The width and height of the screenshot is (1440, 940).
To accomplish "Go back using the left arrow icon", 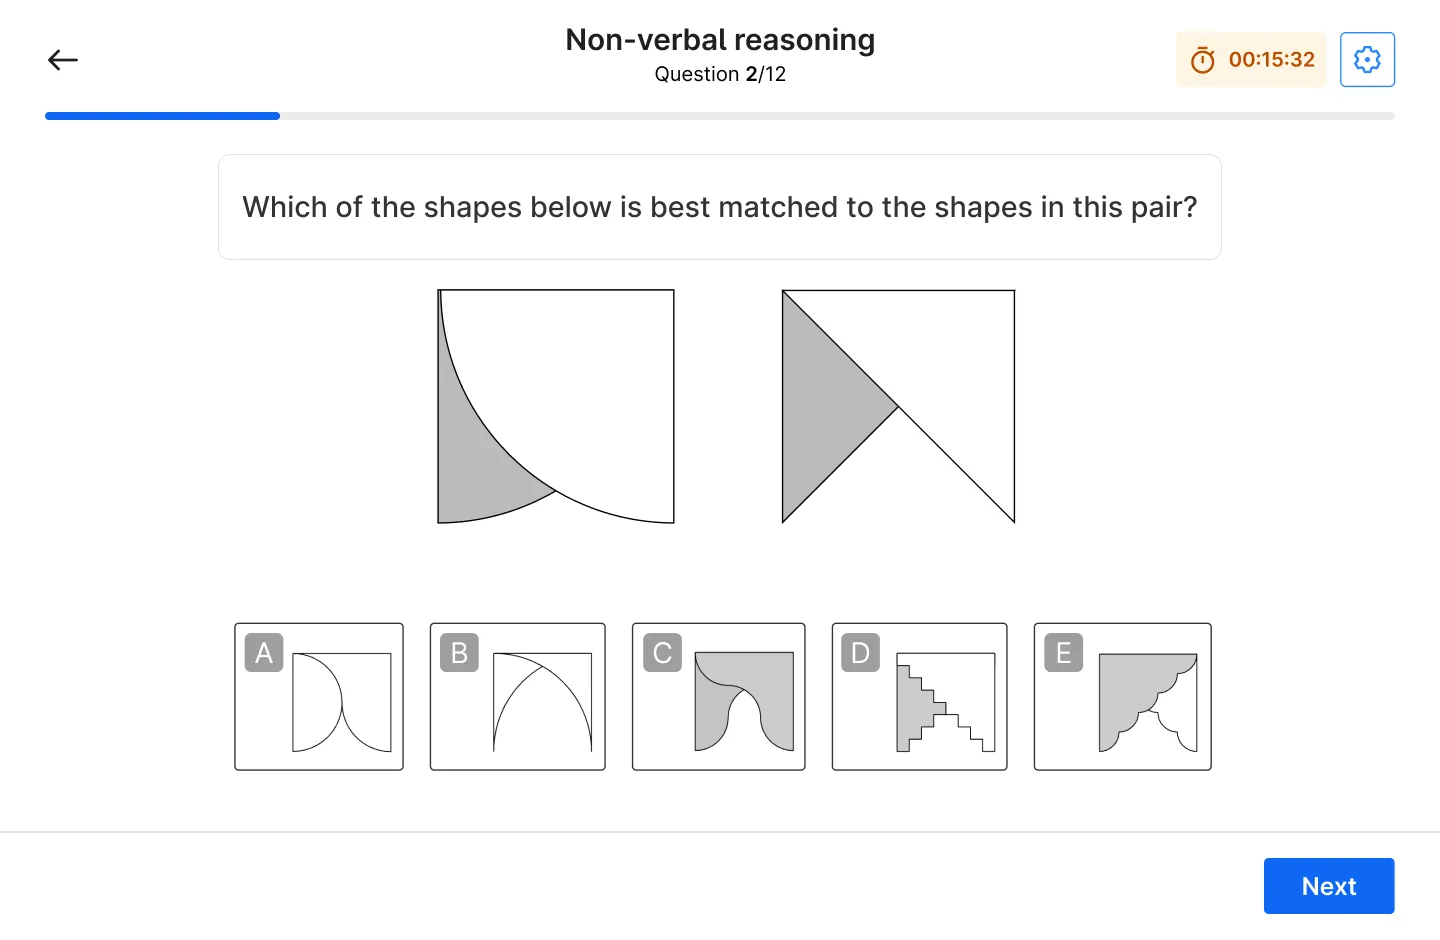I will (63, 60).
